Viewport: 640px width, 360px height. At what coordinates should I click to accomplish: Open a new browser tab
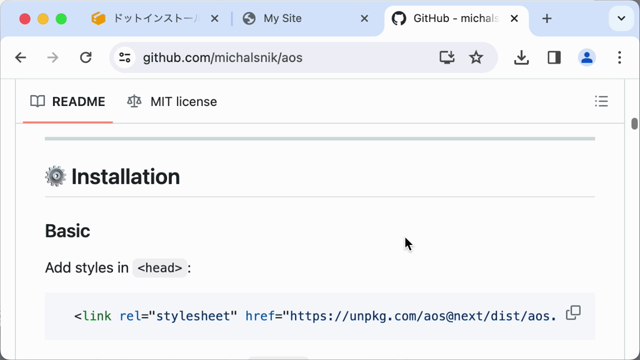tap(547, 18)
